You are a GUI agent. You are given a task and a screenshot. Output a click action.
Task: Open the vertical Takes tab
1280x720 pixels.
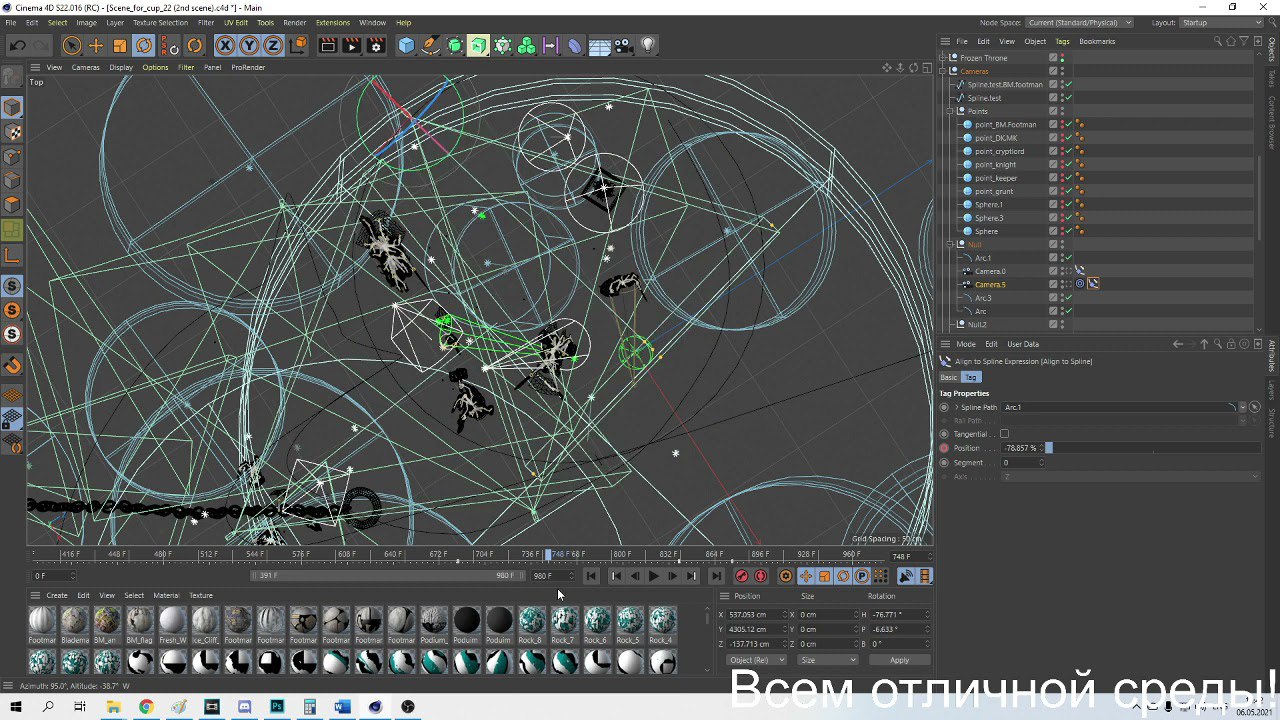pos(1272,79)
